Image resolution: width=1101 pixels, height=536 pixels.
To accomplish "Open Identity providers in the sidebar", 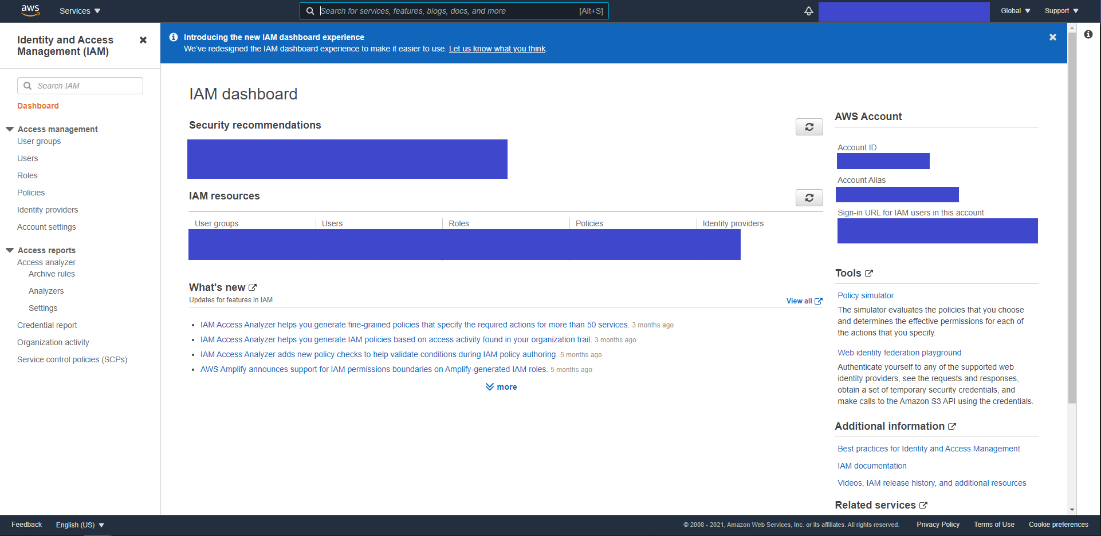I will pyautogui.click(x=48, y=210).
